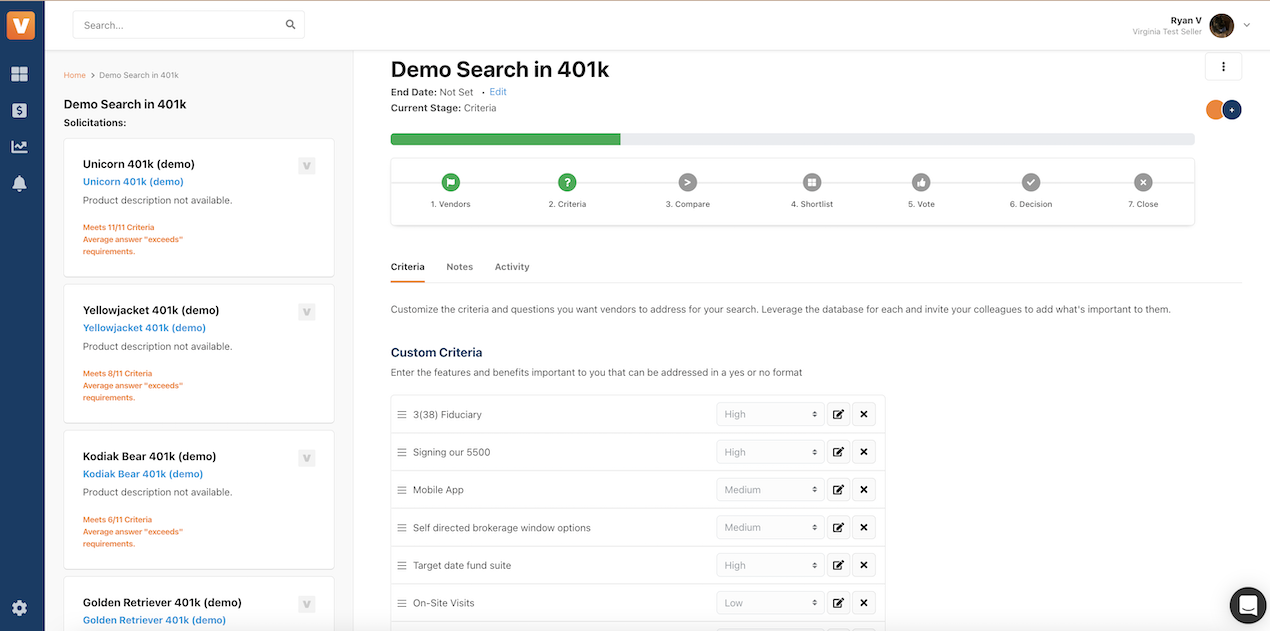1270x631 pixels.
Task: Delete the Self directed brokerage criterion
Action: [864, 527]
